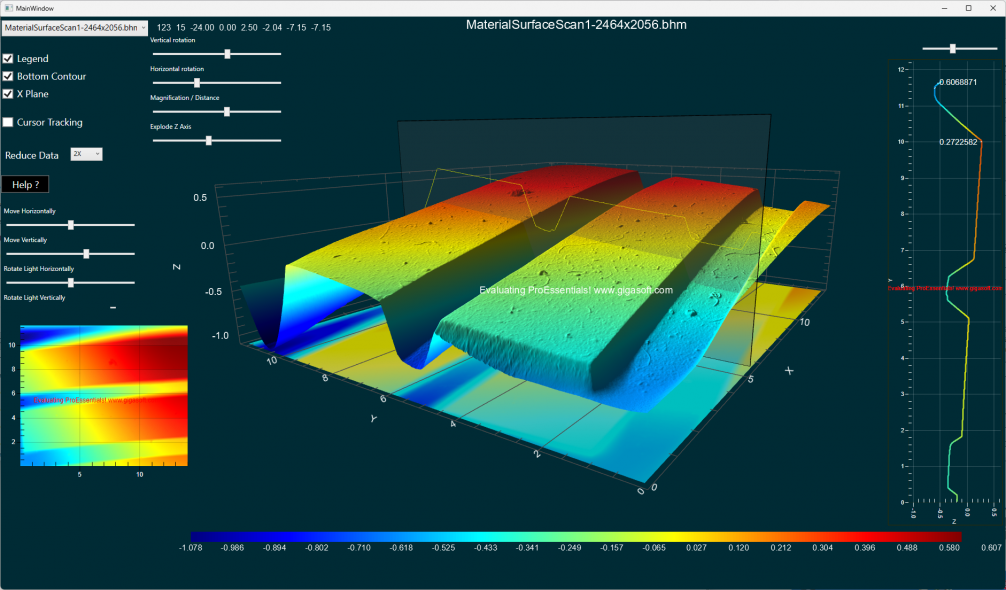Image resolution: width=1006 pixels, height=590 pixels.
Task: Click the Move Horizontally slider handle
Action: click(x=70, y=224)
